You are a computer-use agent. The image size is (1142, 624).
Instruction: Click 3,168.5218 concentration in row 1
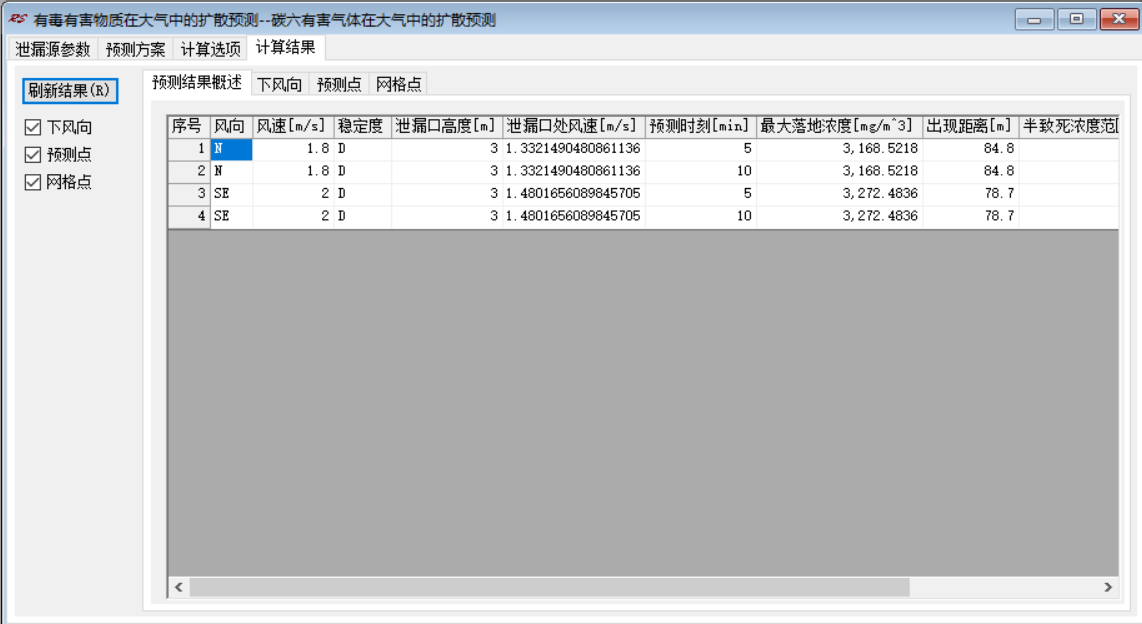tap(839, 149)
